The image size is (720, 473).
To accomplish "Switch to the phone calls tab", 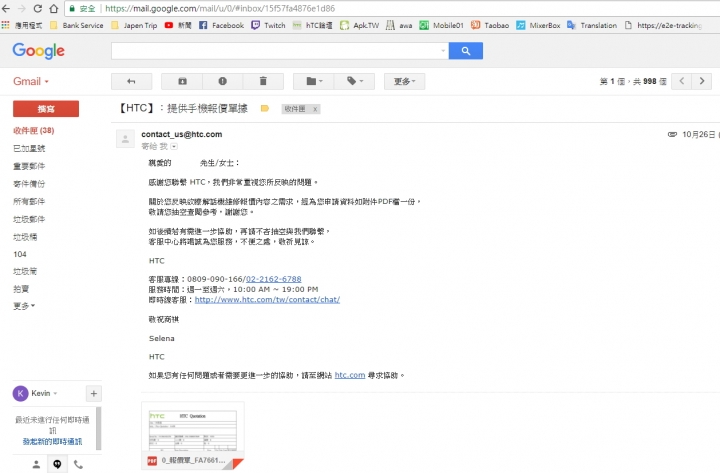I will pyautogui.click(x=79, y=465).
